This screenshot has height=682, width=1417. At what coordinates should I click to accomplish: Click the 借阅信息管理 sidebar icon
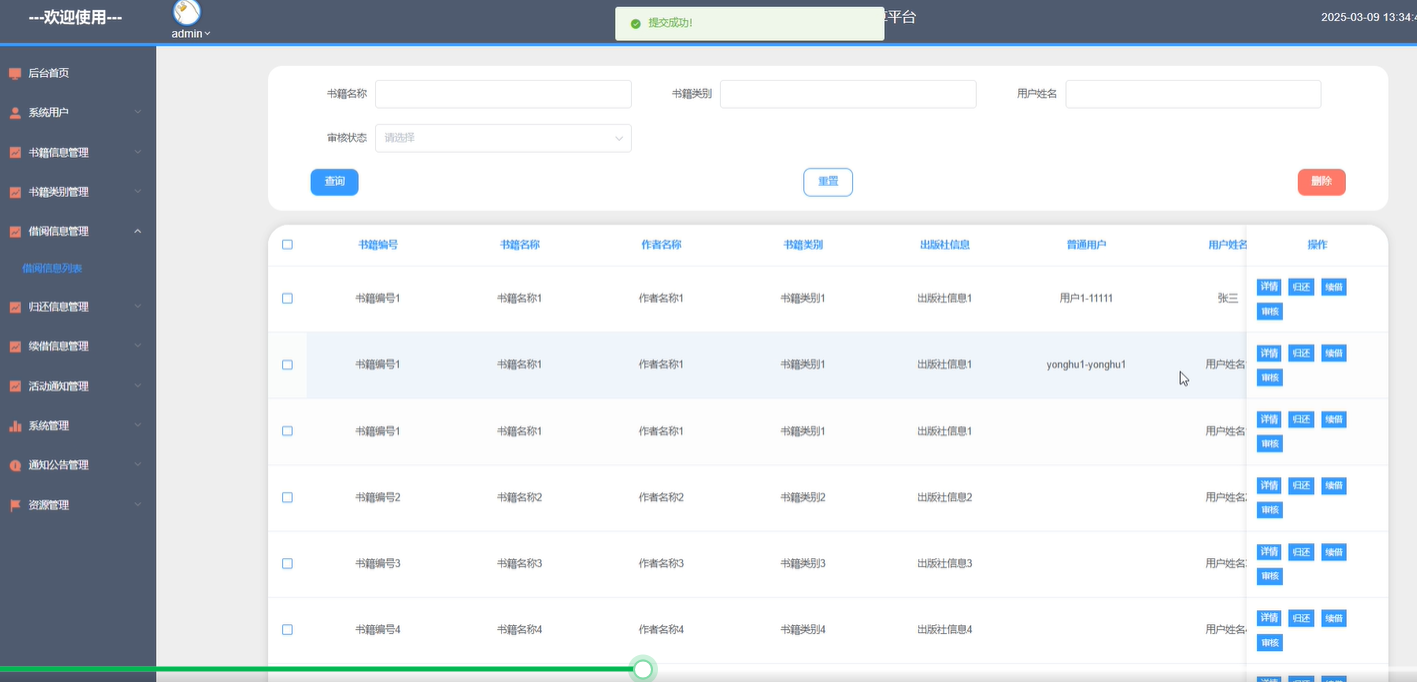(x=15, y=231)
